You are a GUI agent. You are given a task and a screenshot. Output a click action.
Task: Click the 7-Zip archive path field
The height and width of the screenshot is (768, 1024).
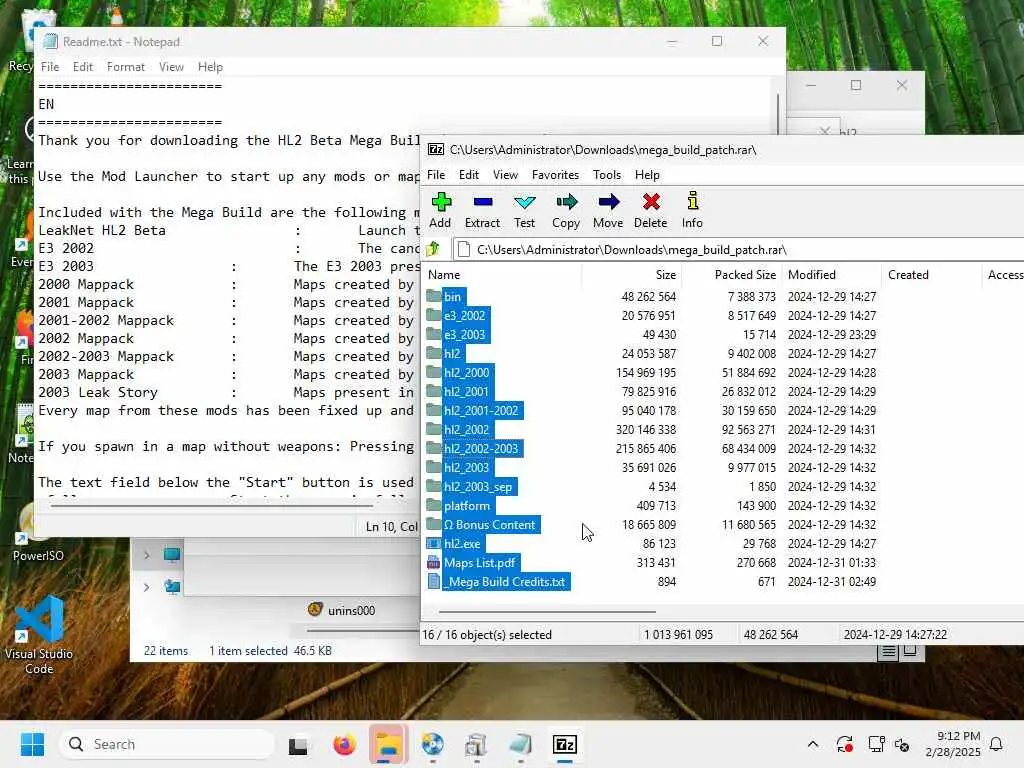[738, 249]
